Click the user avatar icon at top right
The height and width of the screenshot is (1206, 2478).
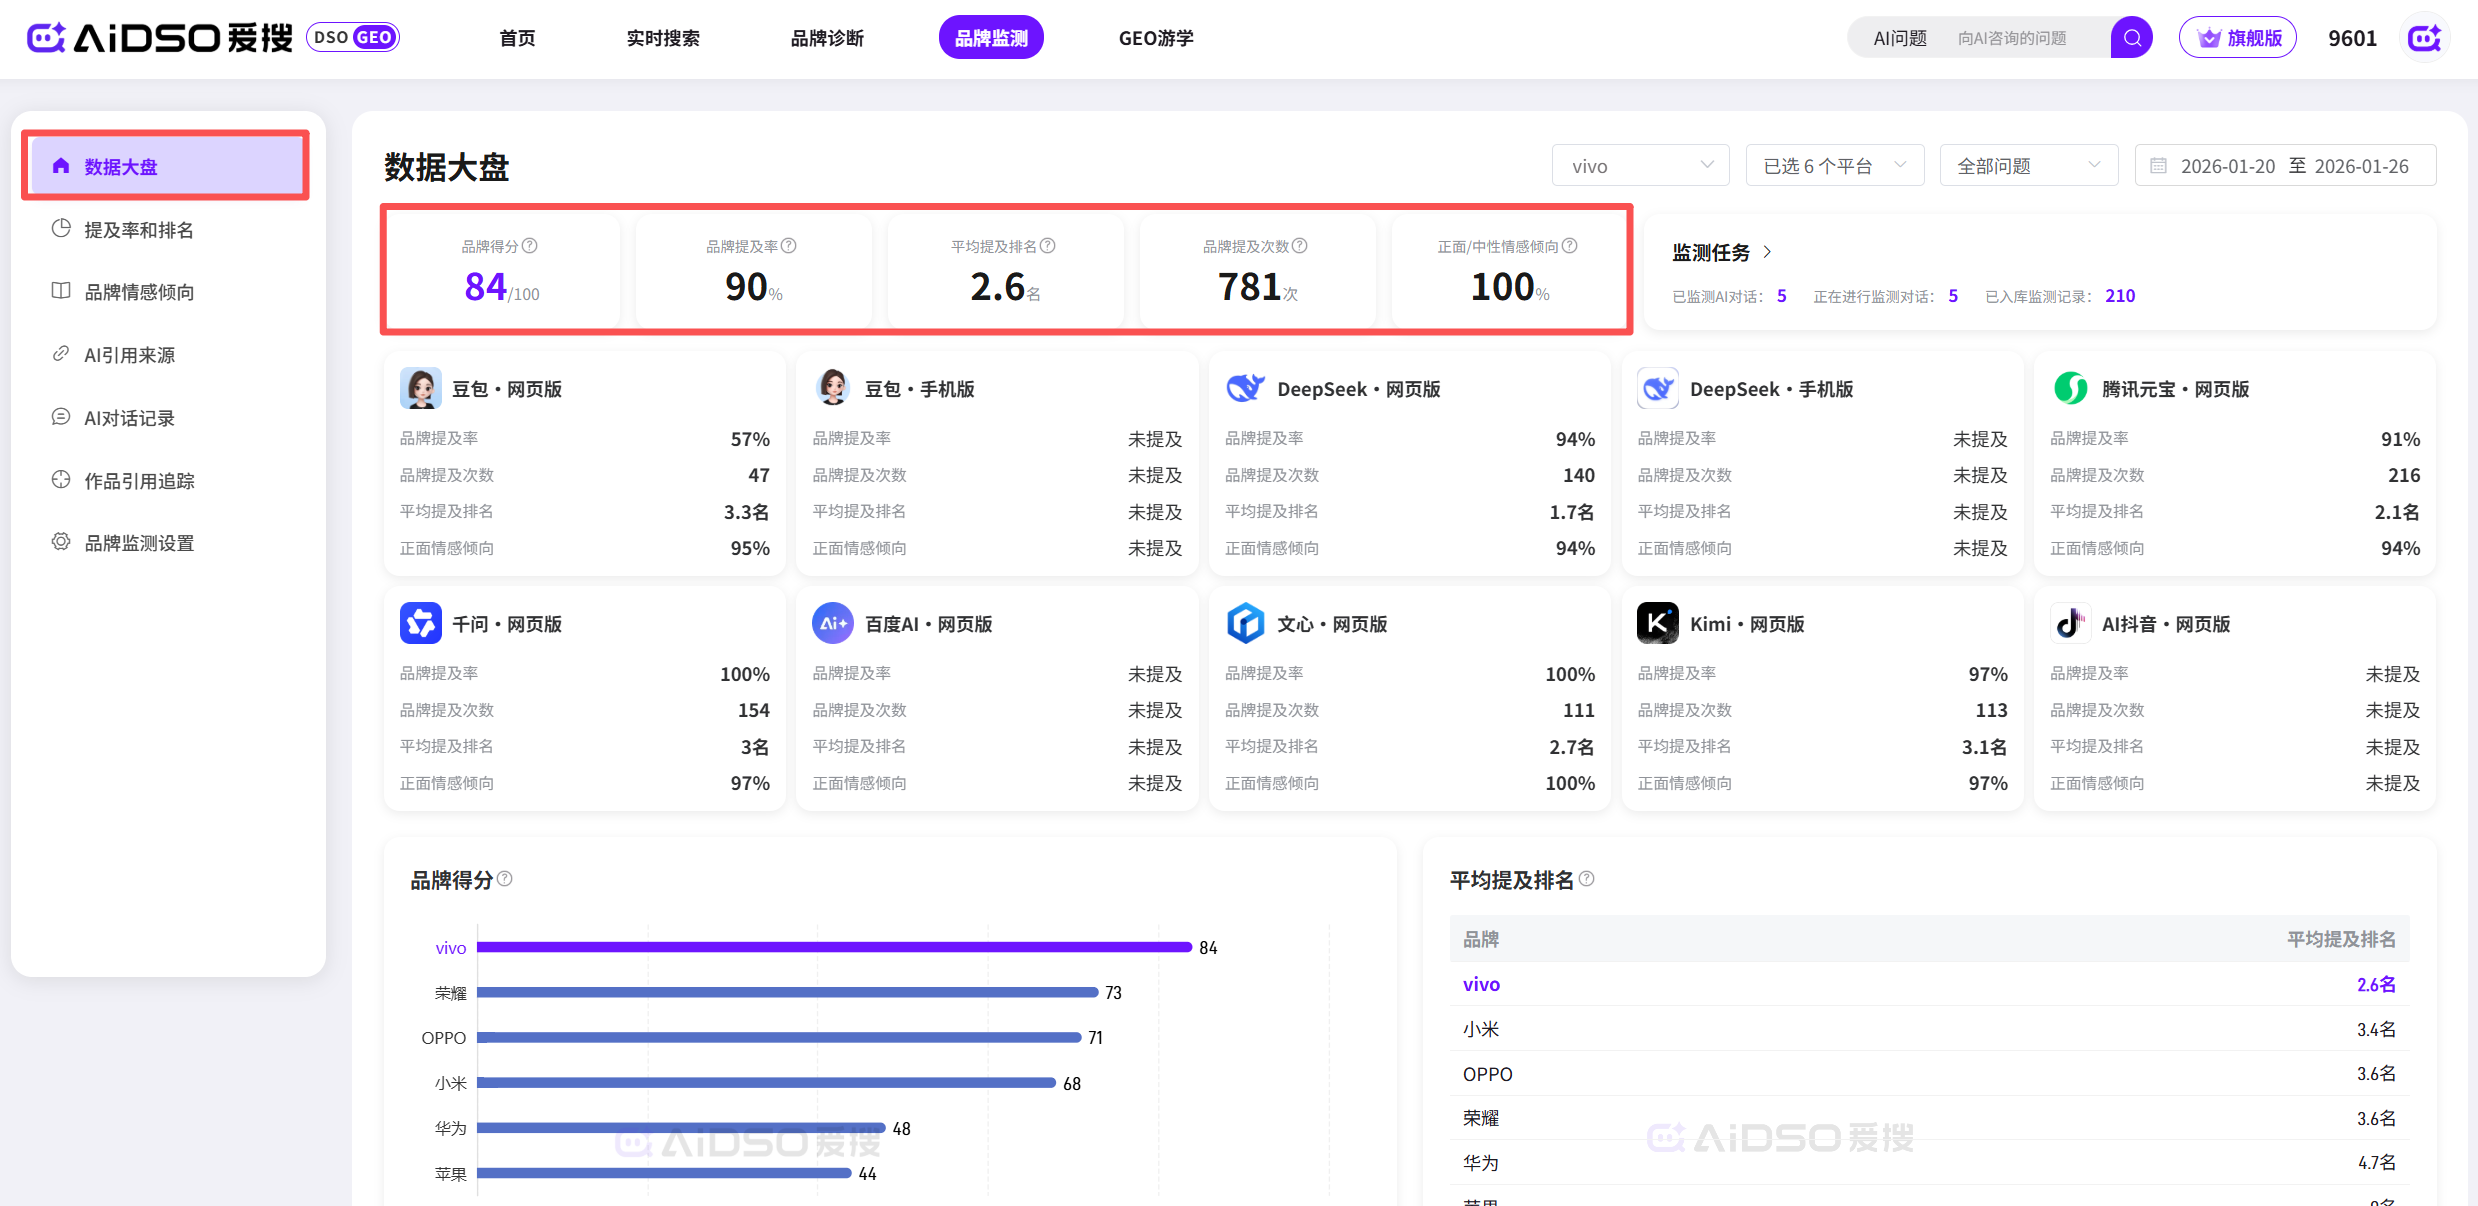click(2424, 38)
